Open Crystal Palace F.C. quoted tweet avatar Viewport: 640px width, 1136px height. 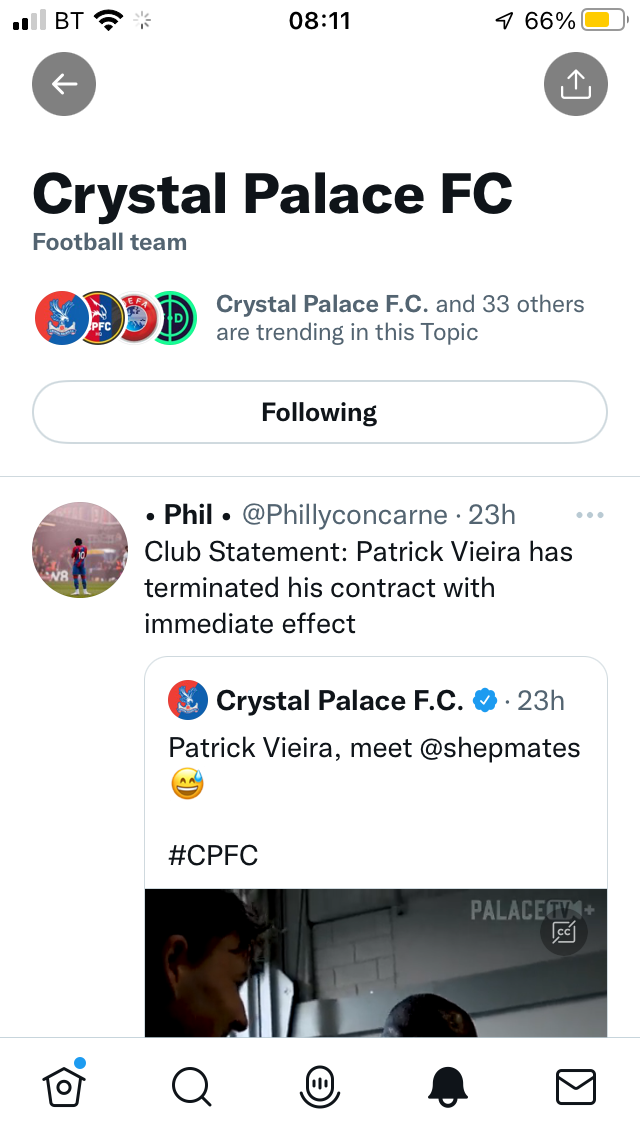coord(188,700)
